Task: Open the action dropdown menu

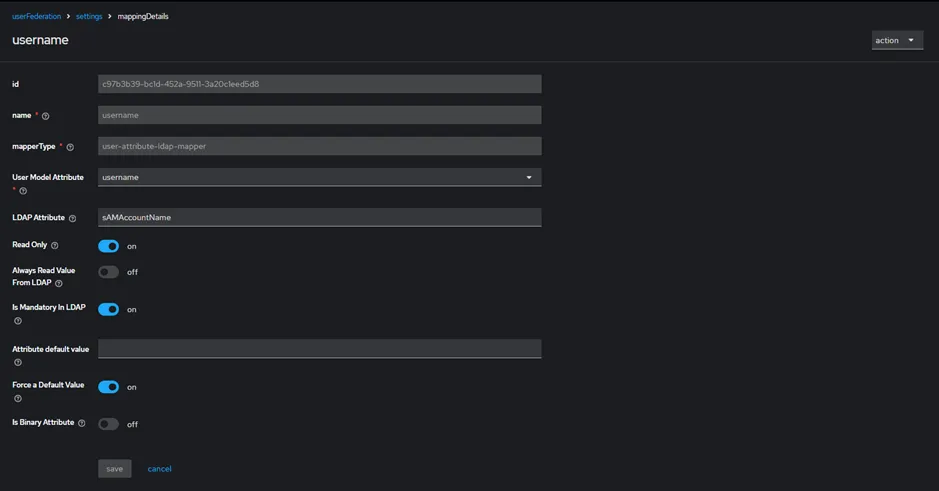Action: coord(897,40)
